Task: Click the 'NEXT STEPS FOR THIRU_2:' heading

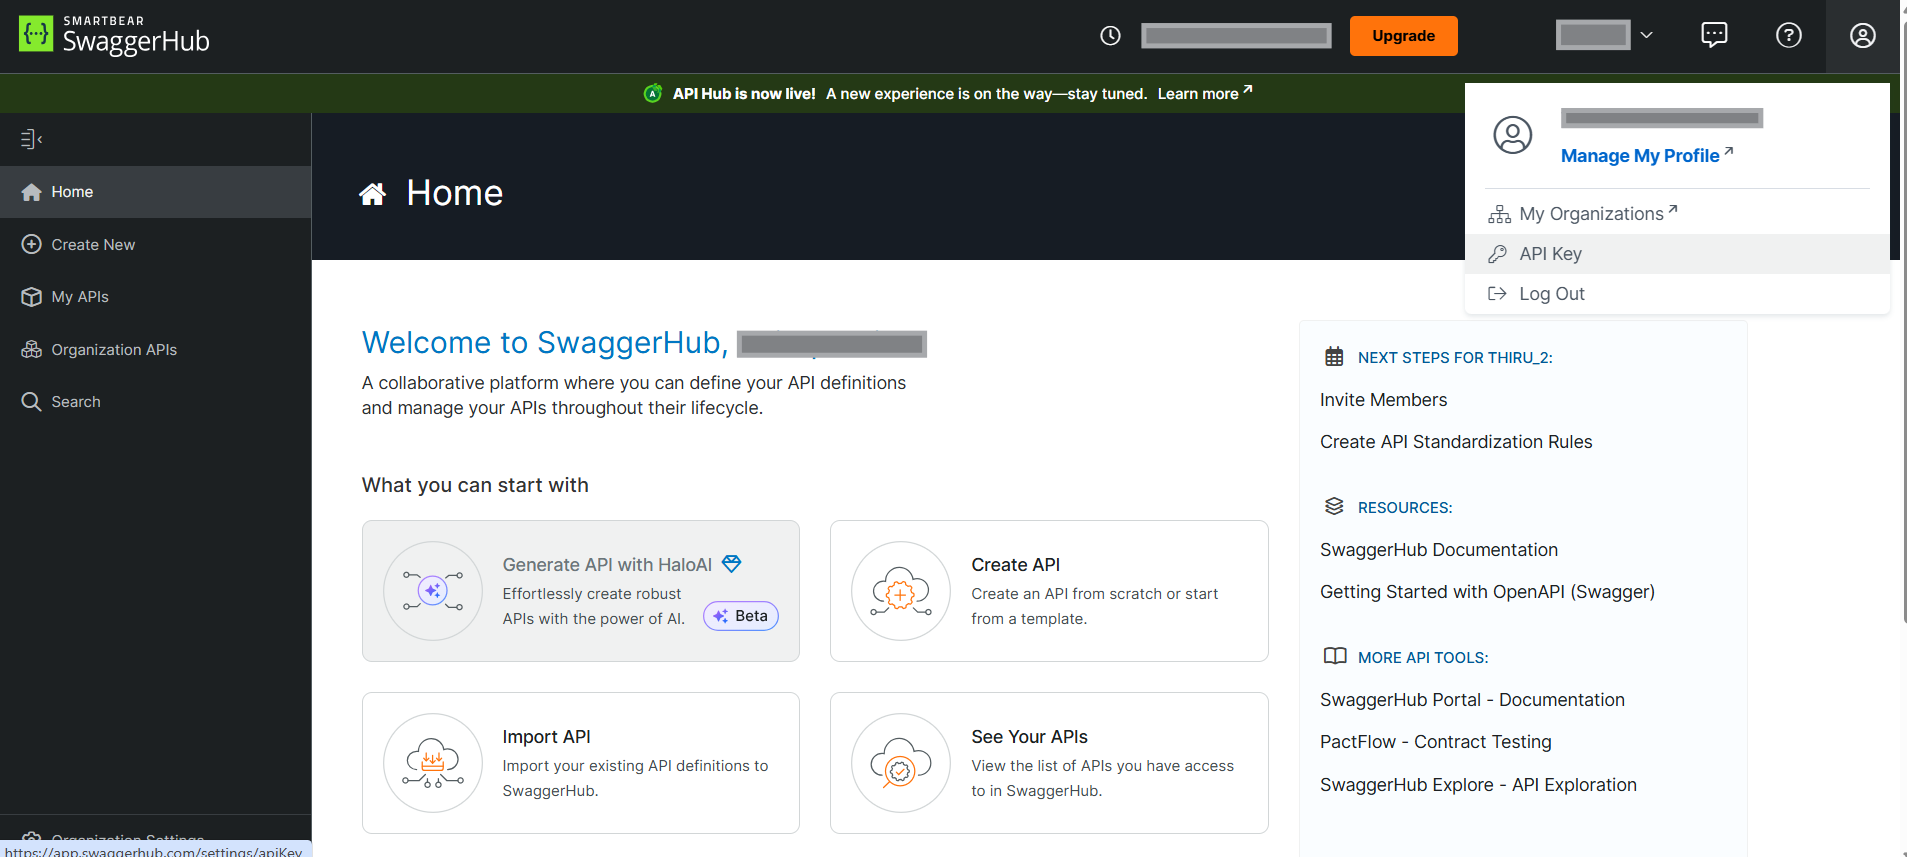Action: point(1455,358)
